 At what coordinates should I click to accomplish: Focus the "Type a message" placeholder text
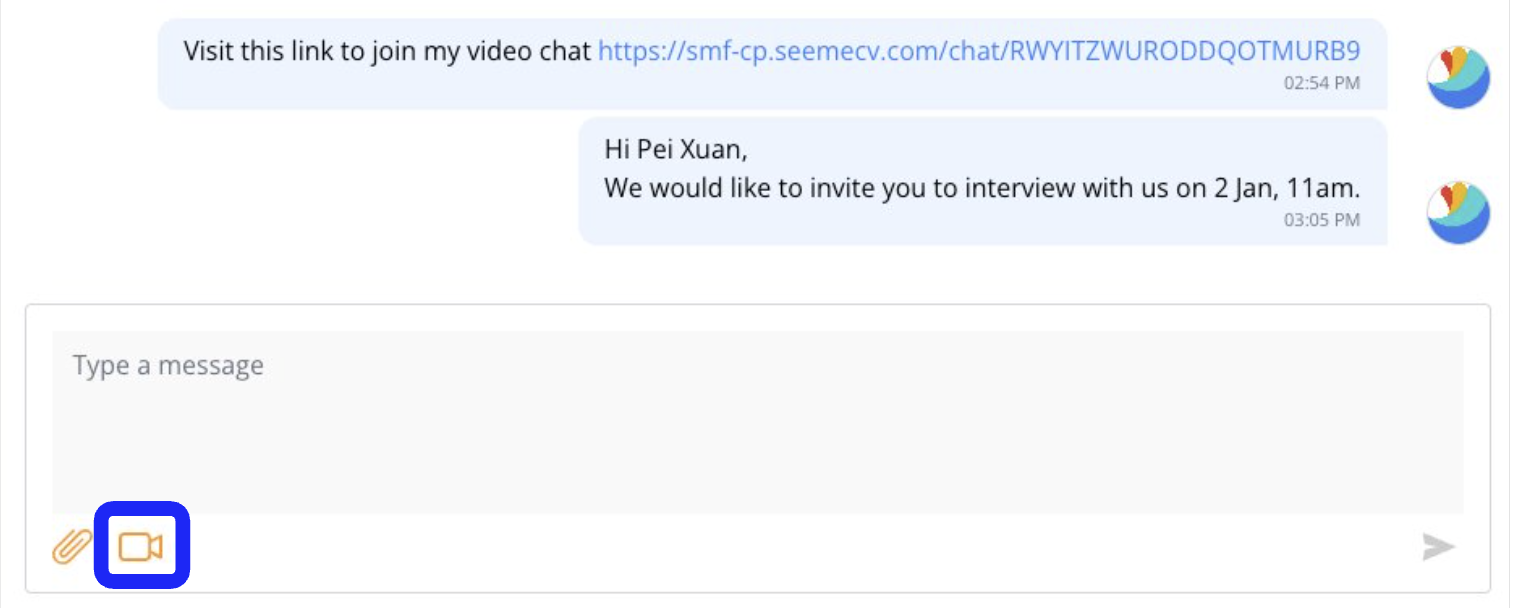168,366
